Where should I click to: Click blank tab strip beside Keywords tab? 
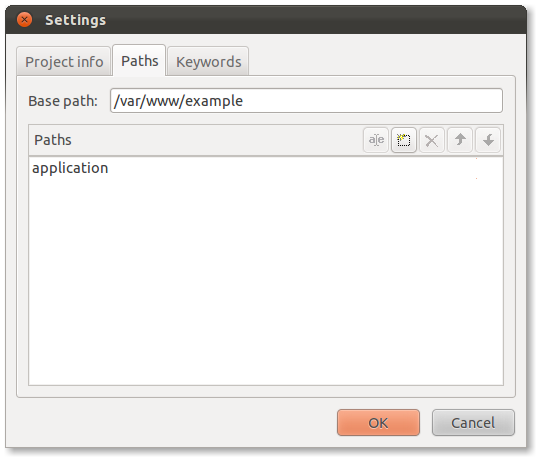tap(381, 61)
